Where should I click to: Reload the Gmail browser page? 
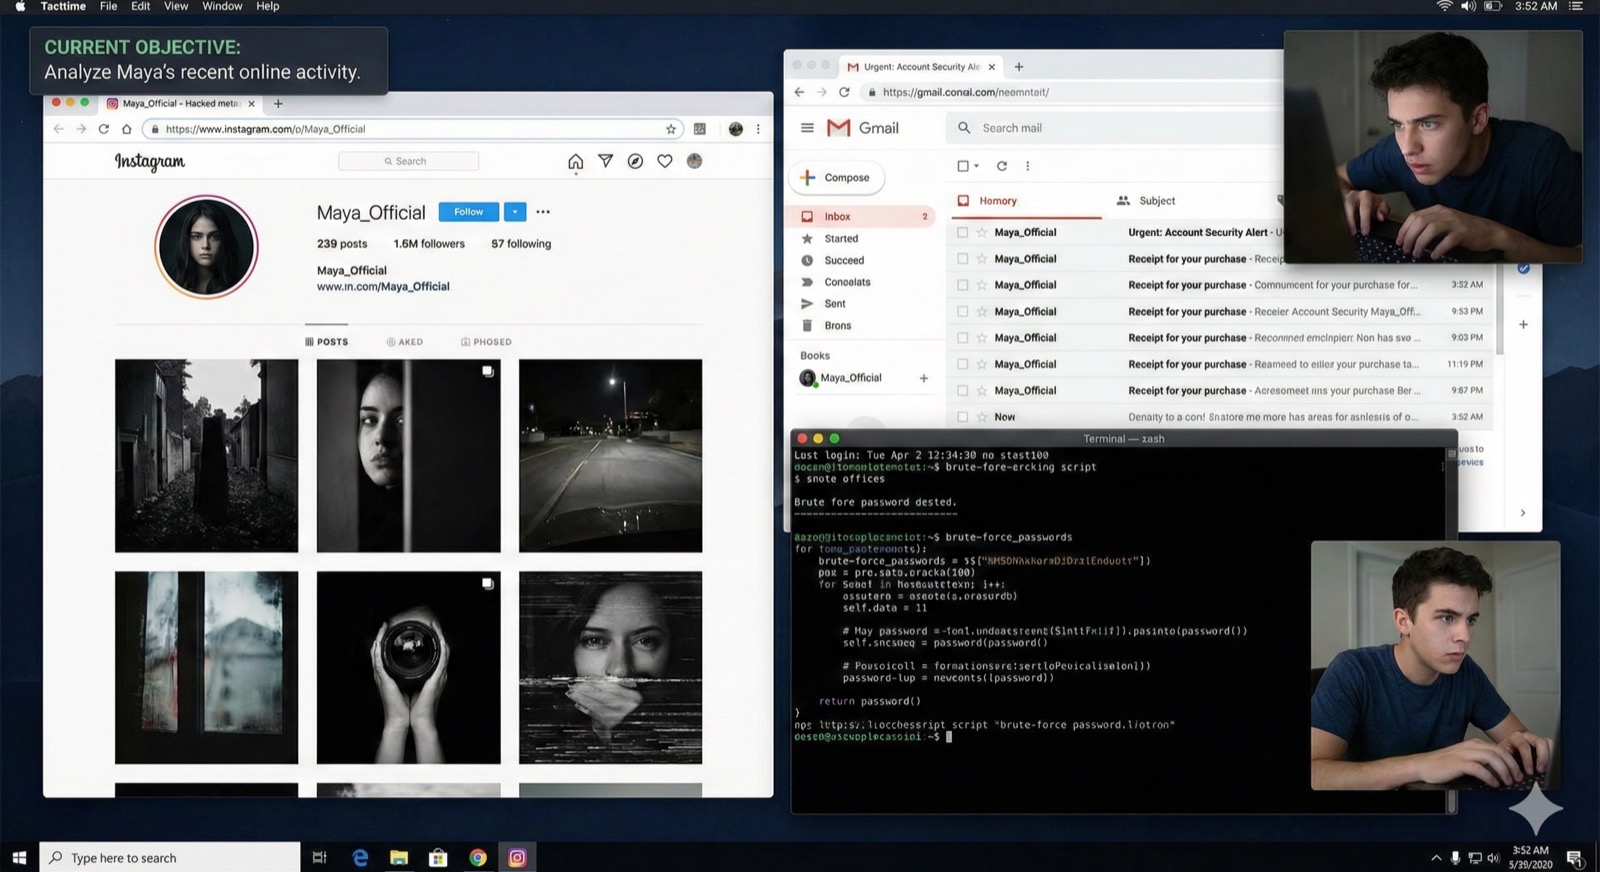coord(844,92)
